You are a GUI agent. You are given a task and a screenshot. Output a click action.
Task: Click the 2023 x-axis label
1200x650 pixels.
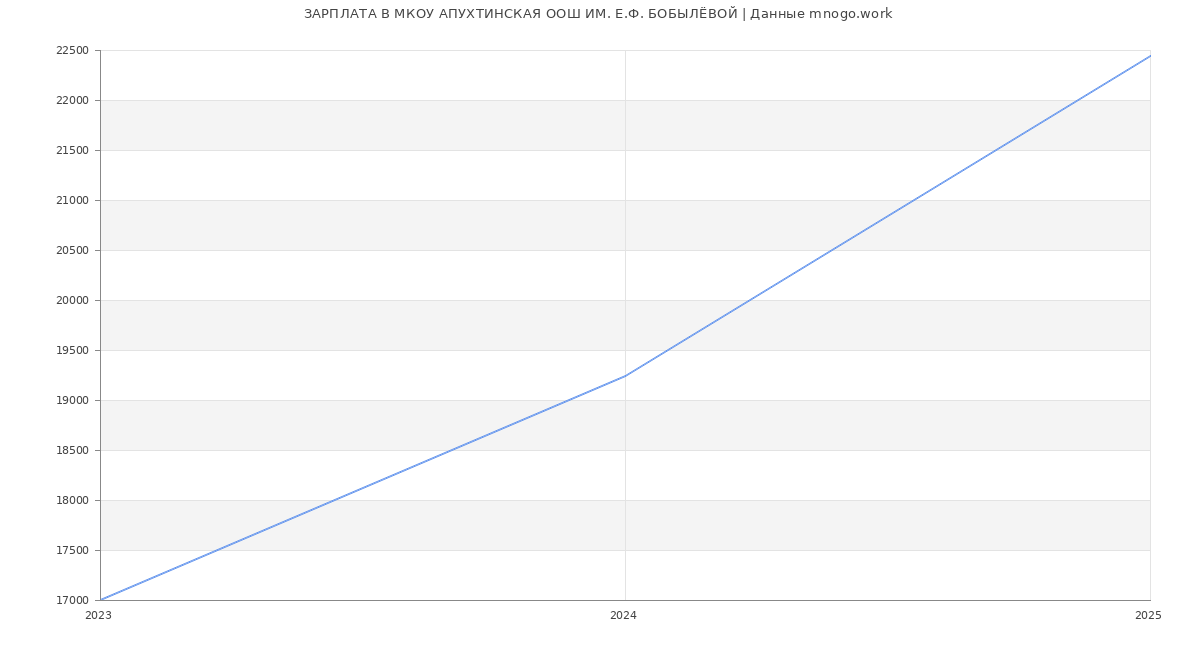(98, 616)
